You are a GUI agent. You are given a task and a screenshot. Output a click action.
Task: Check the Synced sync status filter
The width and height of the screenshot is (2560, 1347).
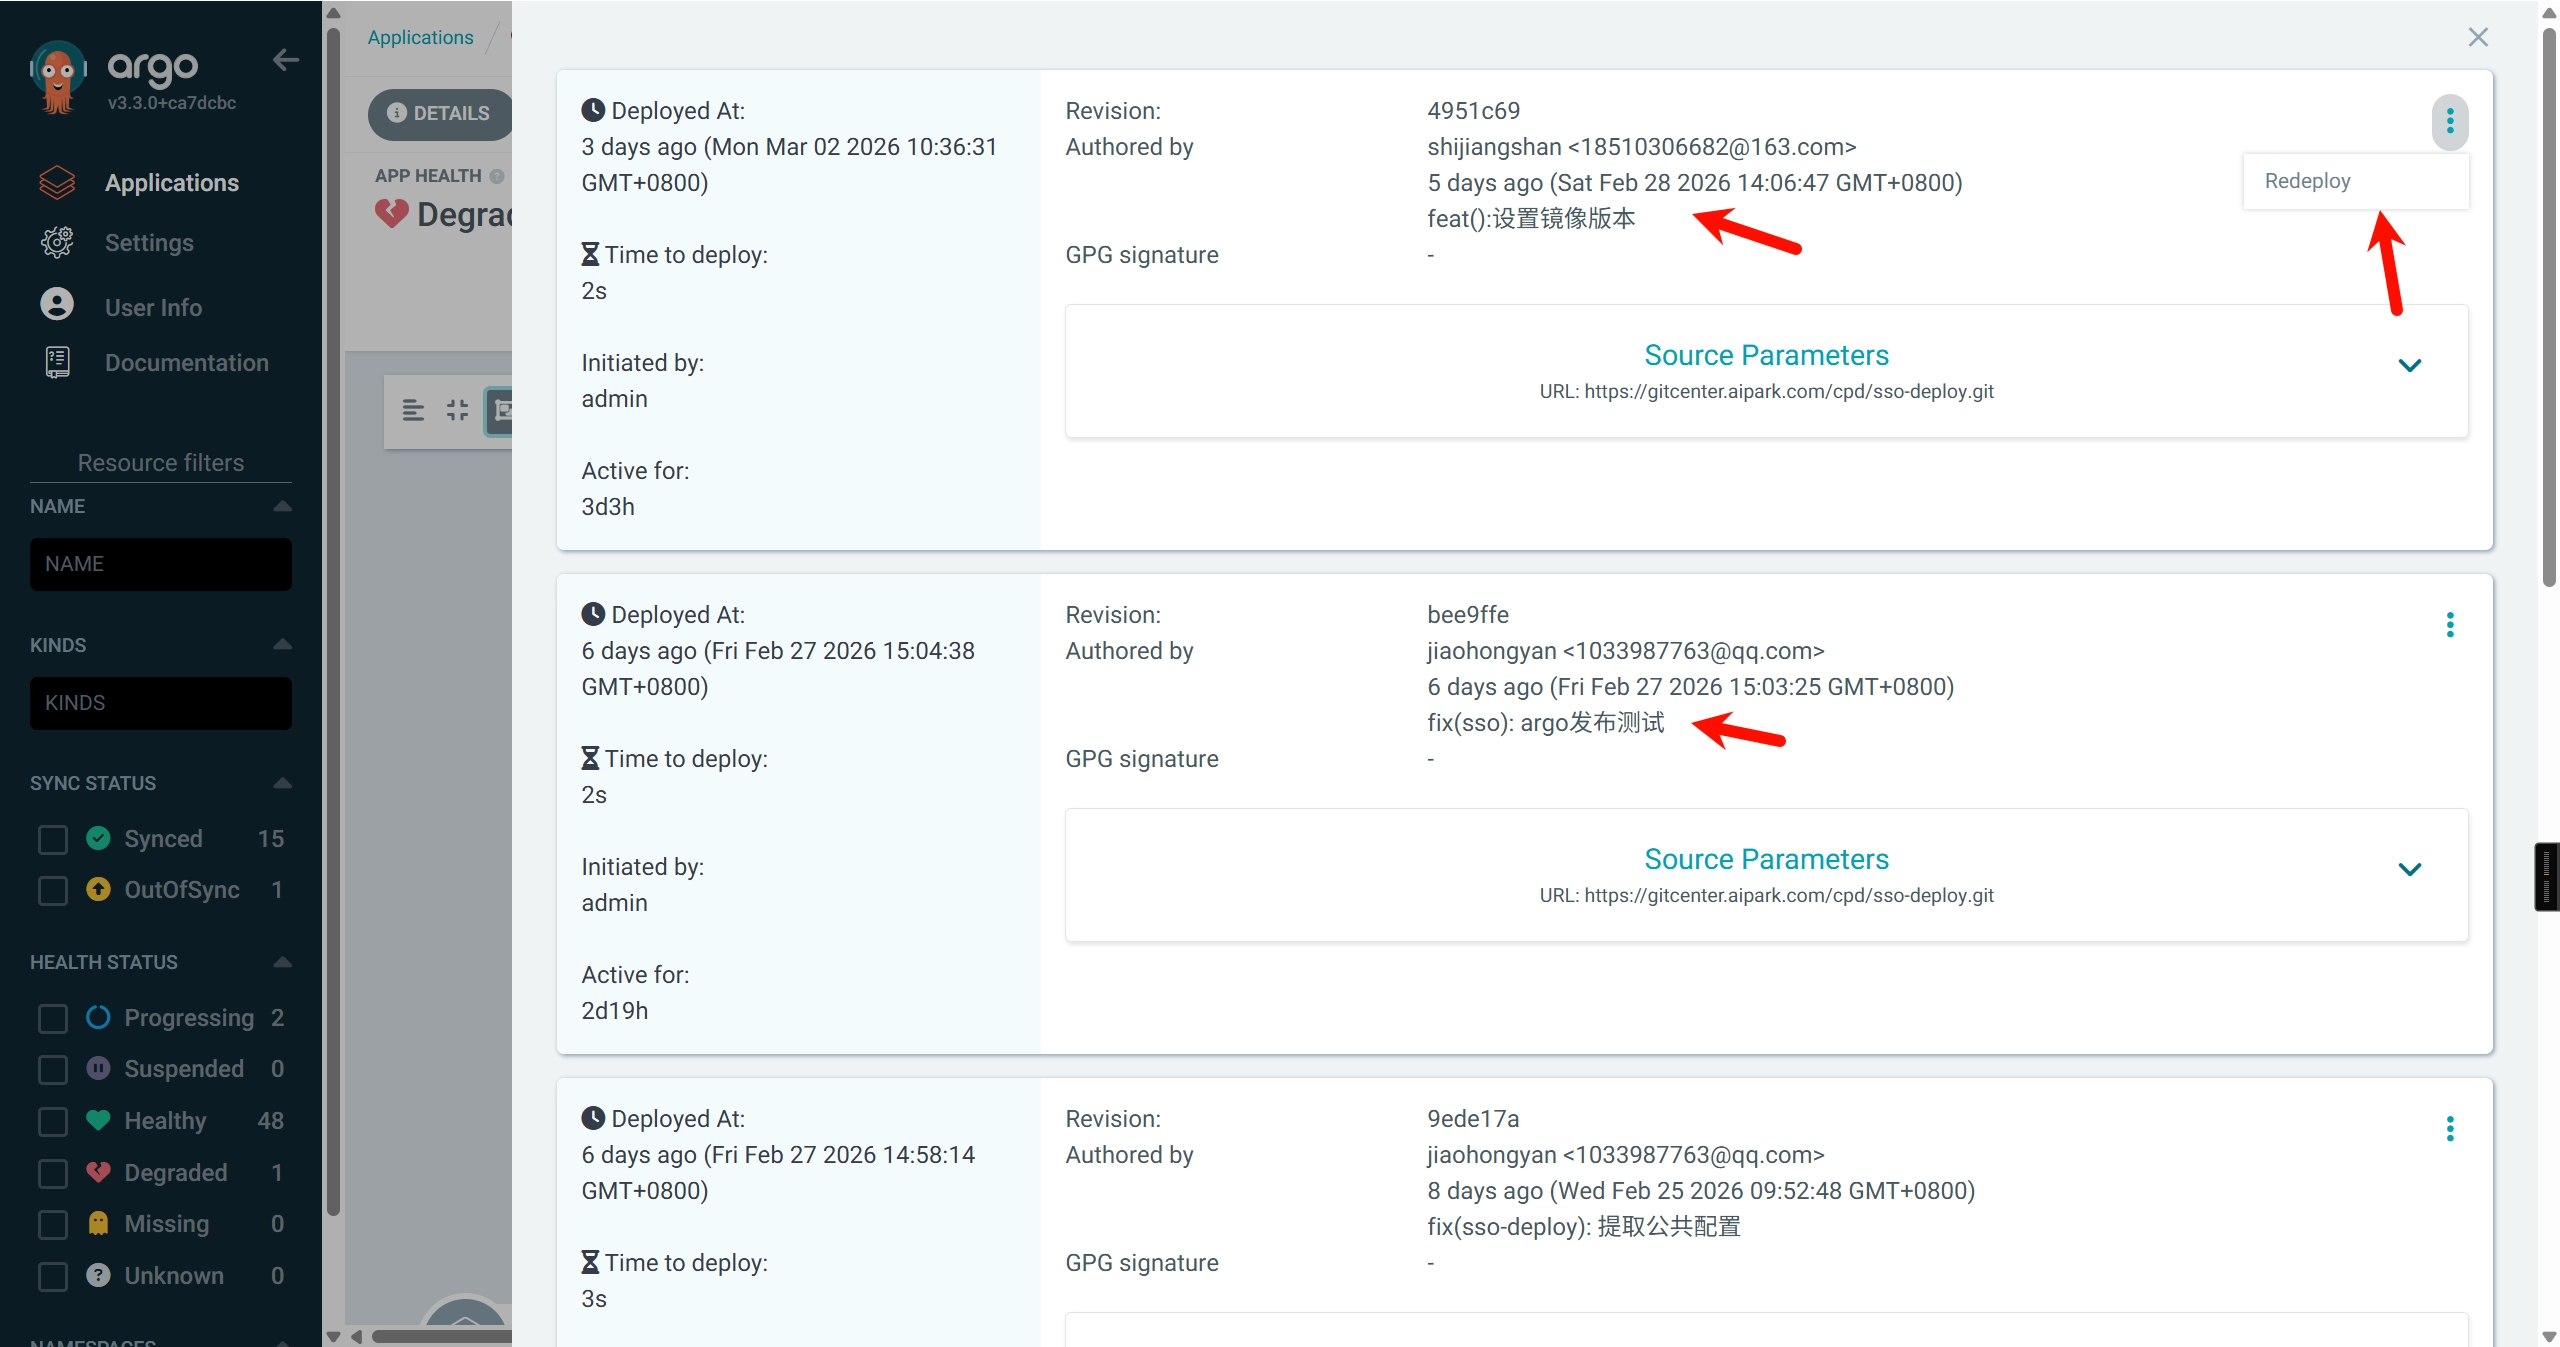point(52,839)
